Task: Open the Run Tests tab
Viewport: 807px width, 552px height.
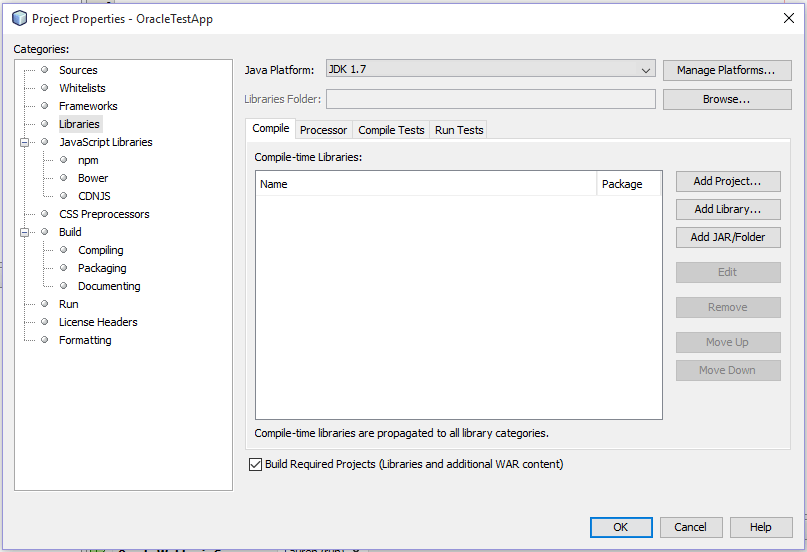Action: pos(459,130)
